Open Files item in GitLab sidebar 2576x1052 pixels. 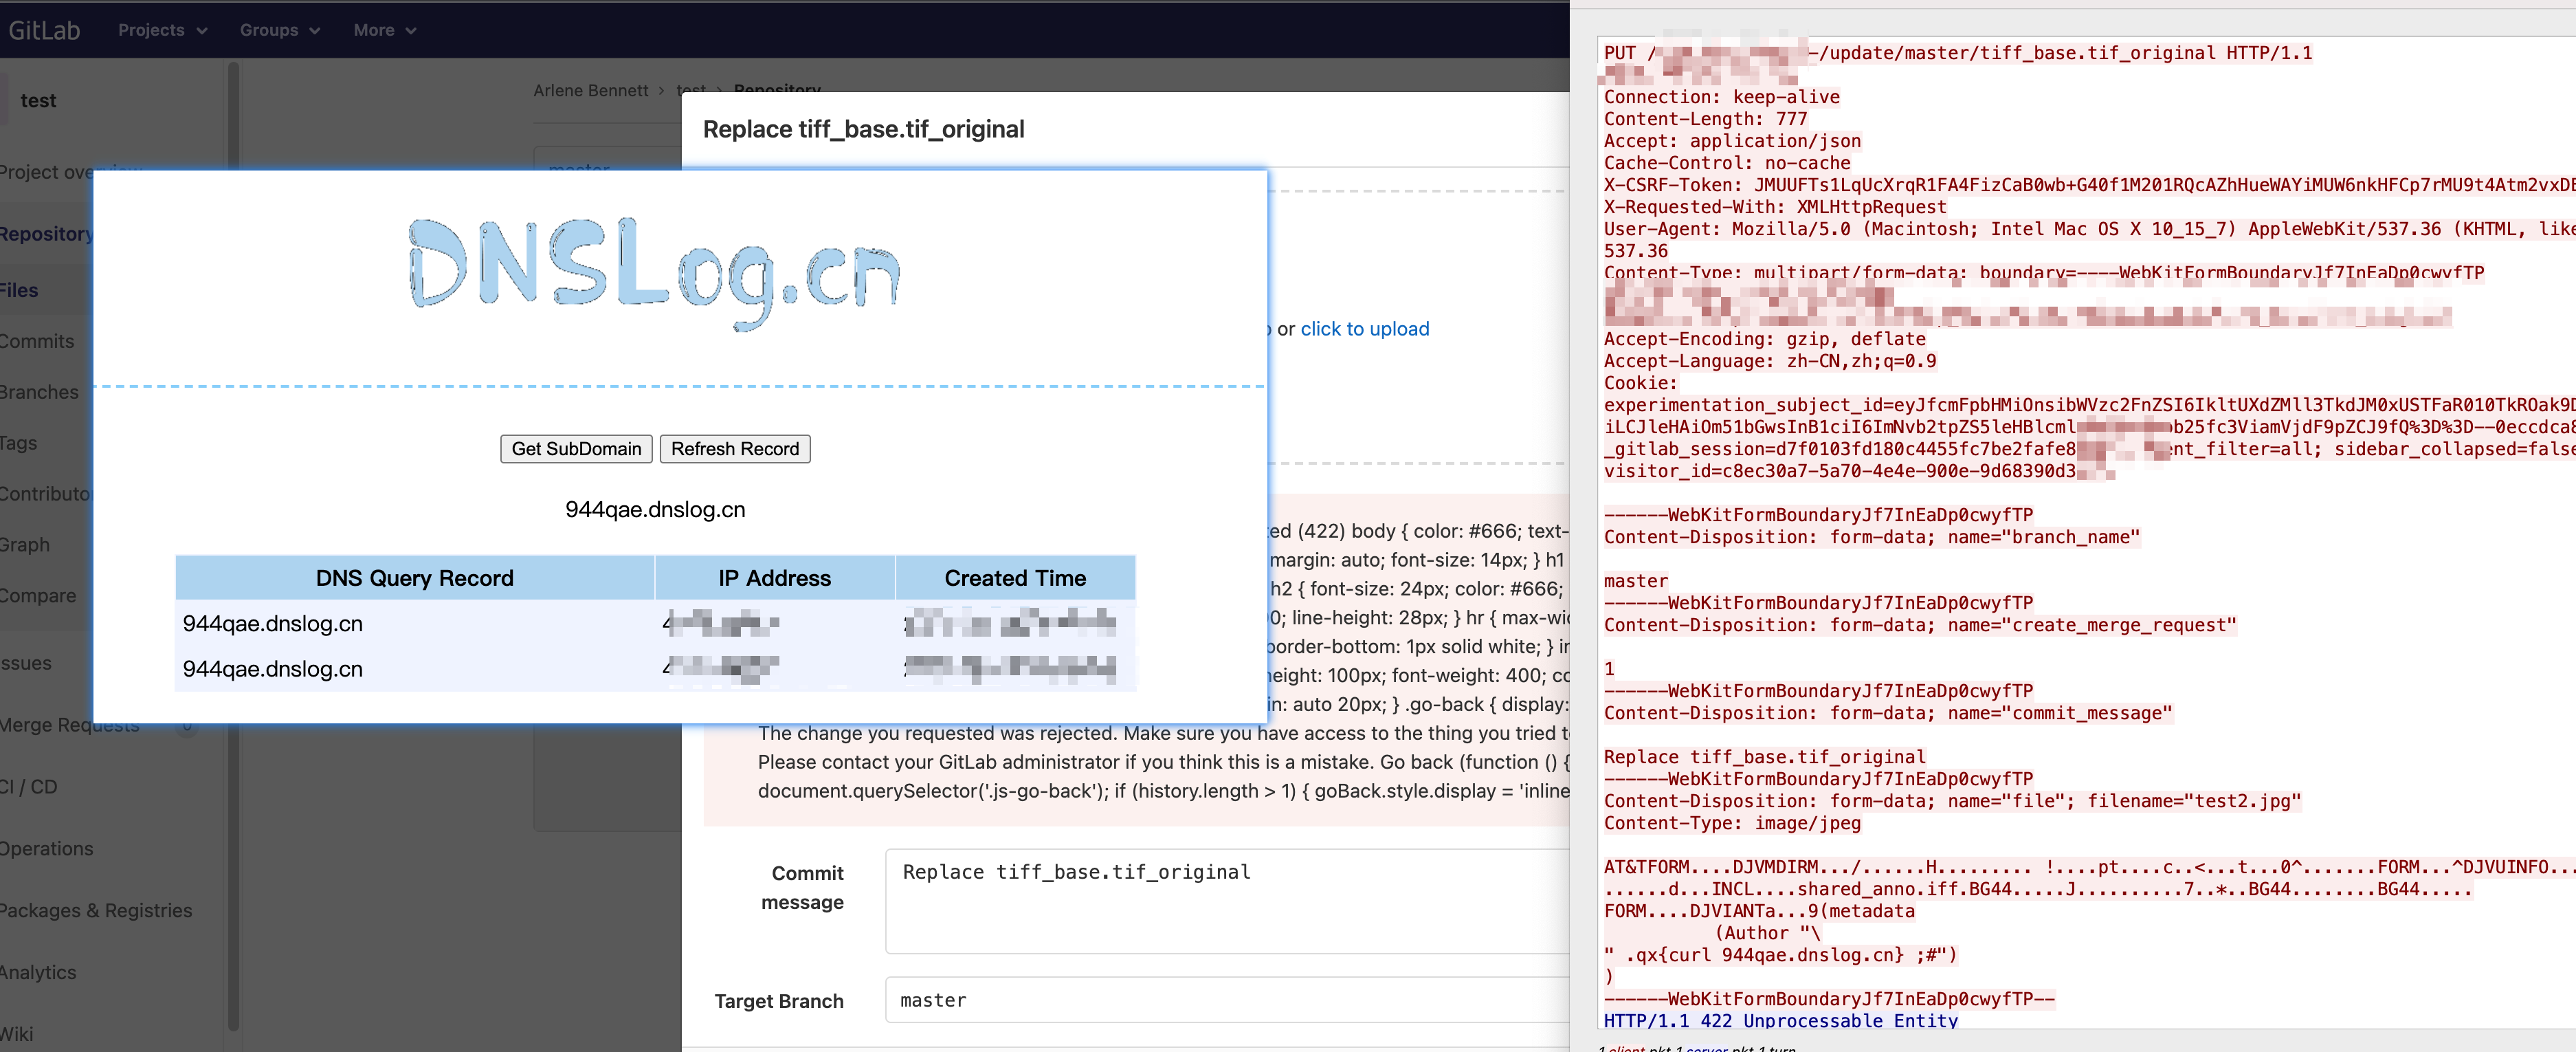19,290
